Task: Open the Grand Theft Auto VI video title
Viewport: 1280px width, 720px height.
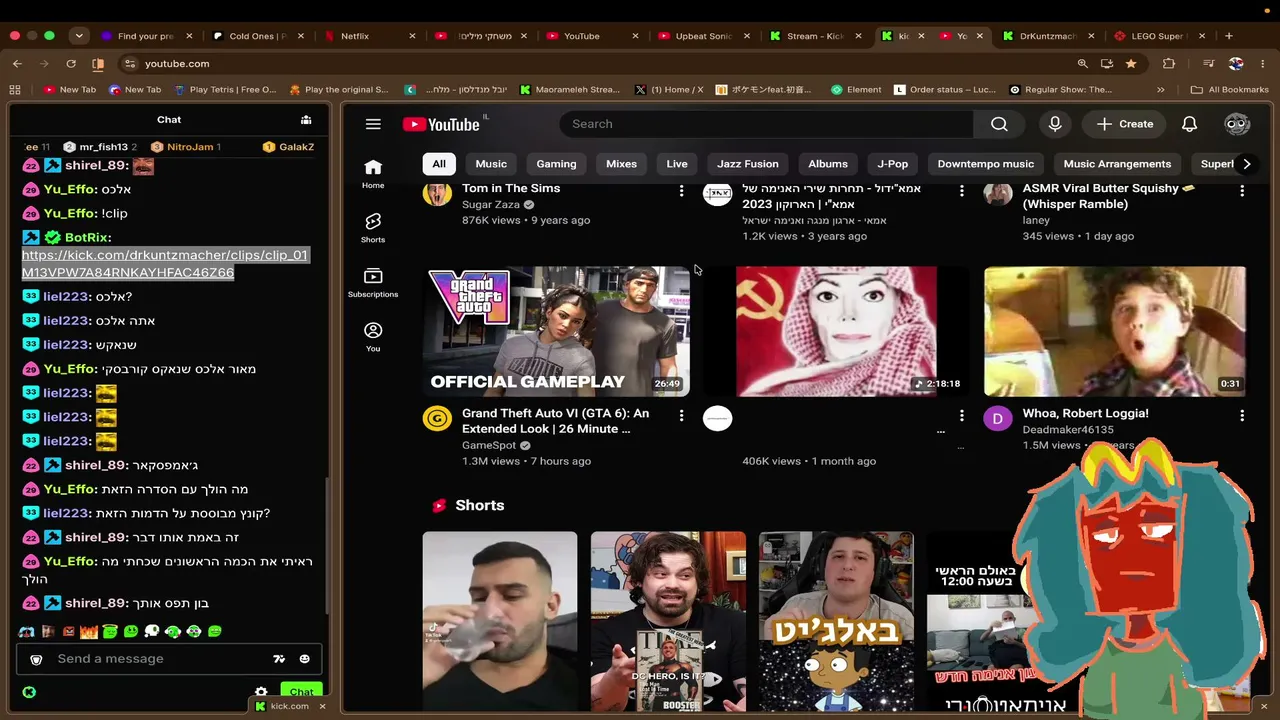Action: tap(555, 421)
